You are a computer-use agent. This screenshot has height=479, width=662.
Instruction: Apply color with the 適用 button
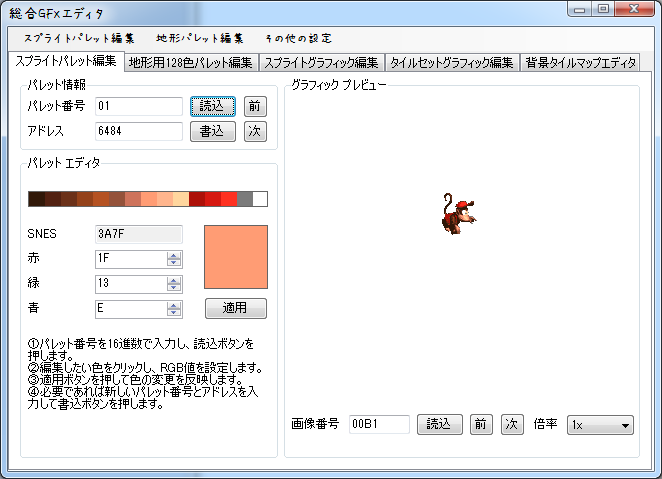click(236, 308)
